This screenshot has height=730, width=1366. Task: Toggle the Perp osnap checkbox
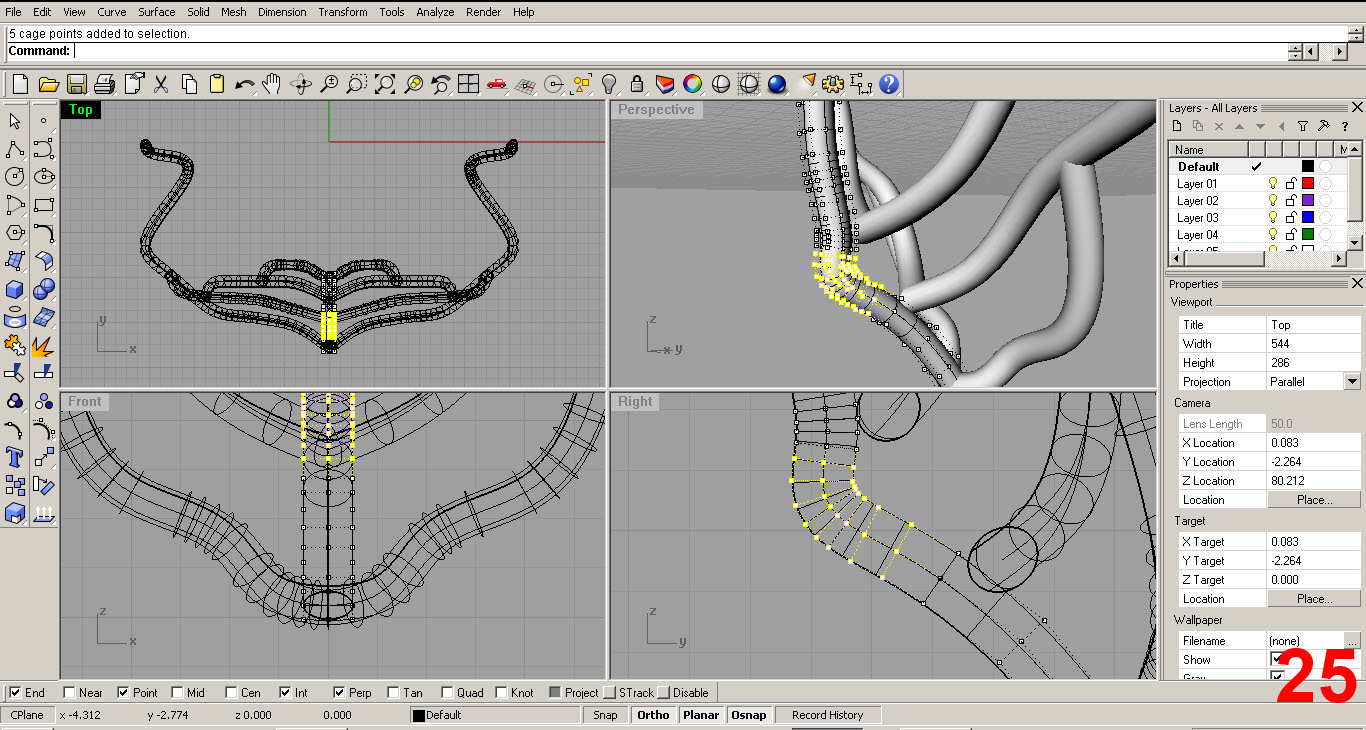339,692
